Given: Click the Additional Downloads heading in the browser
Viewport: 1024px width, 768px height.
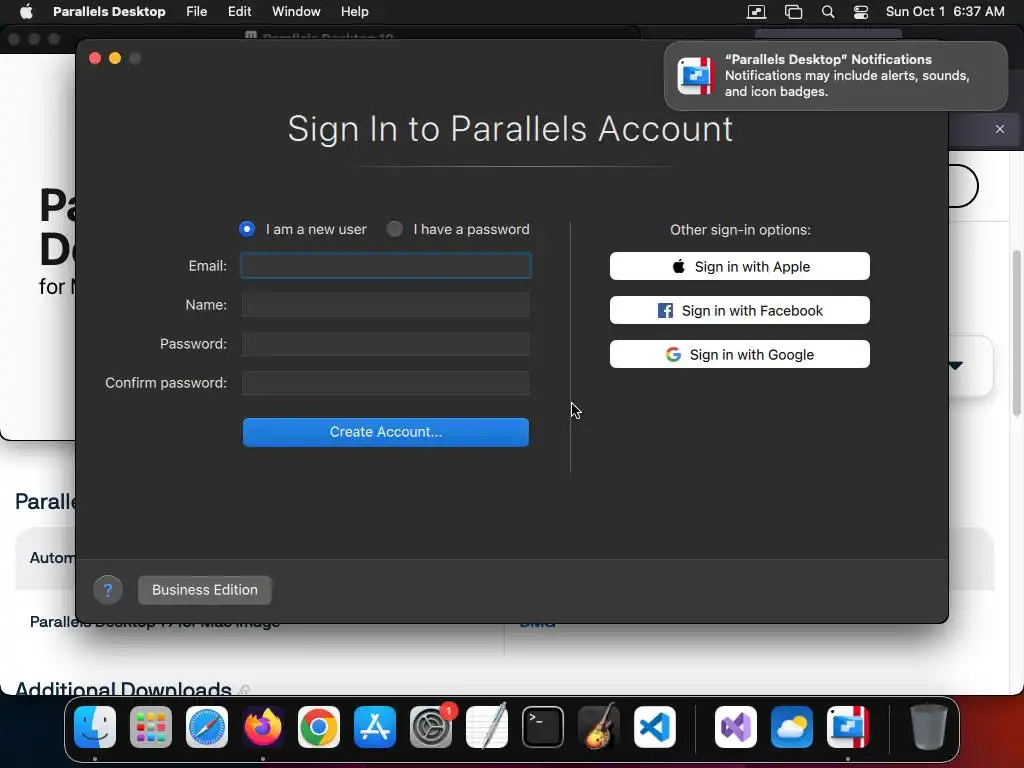Looking at the screenshot, I should (x=123, y=688).
